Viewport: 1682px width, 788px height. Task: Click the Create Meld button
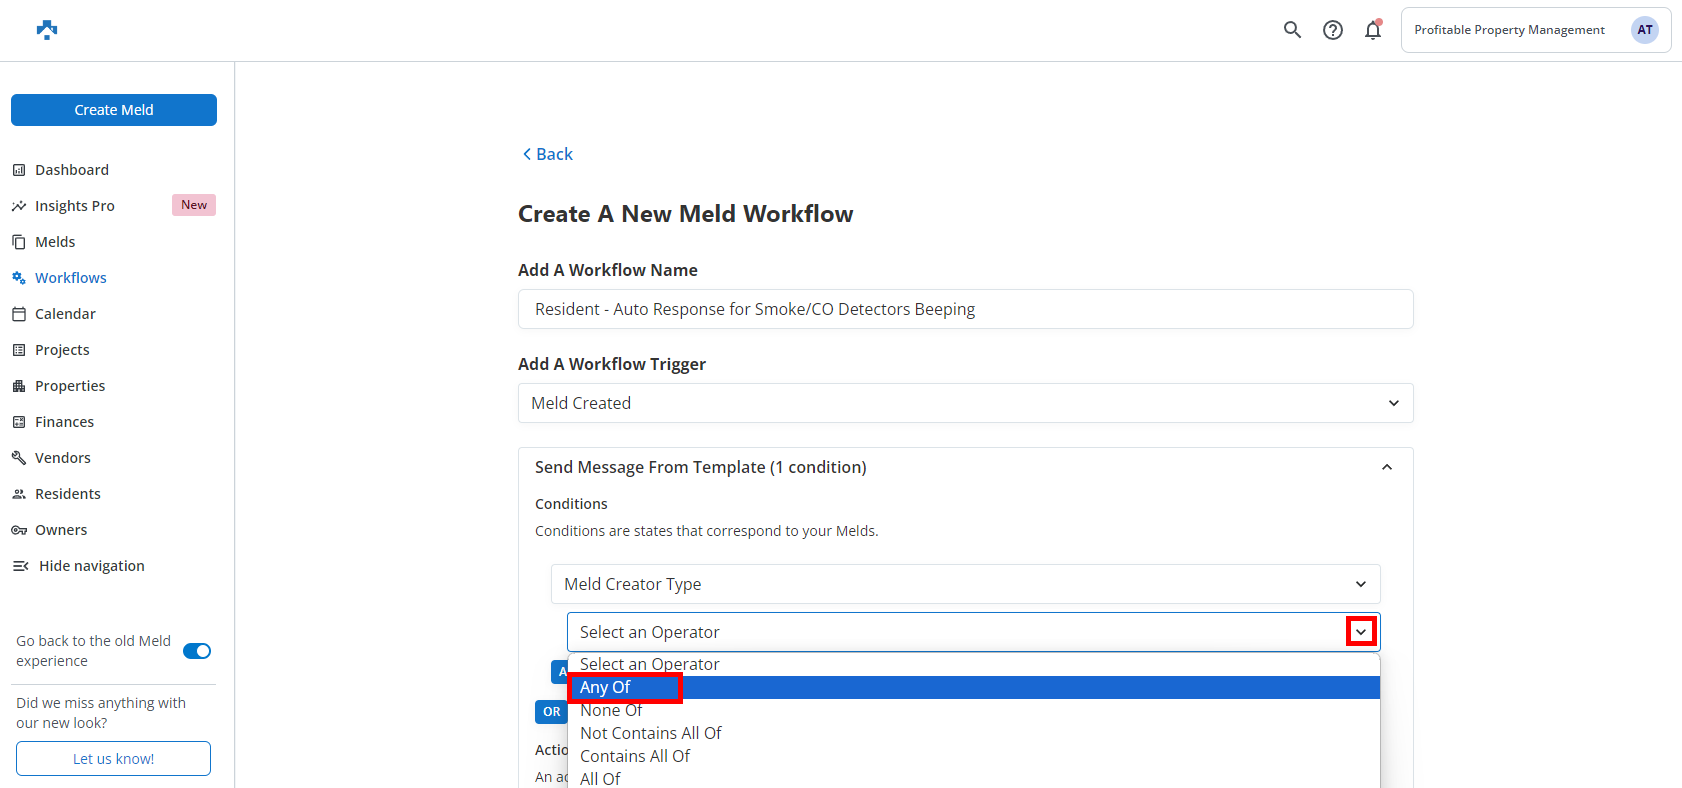pyautogui.click(x=114, y=110)
